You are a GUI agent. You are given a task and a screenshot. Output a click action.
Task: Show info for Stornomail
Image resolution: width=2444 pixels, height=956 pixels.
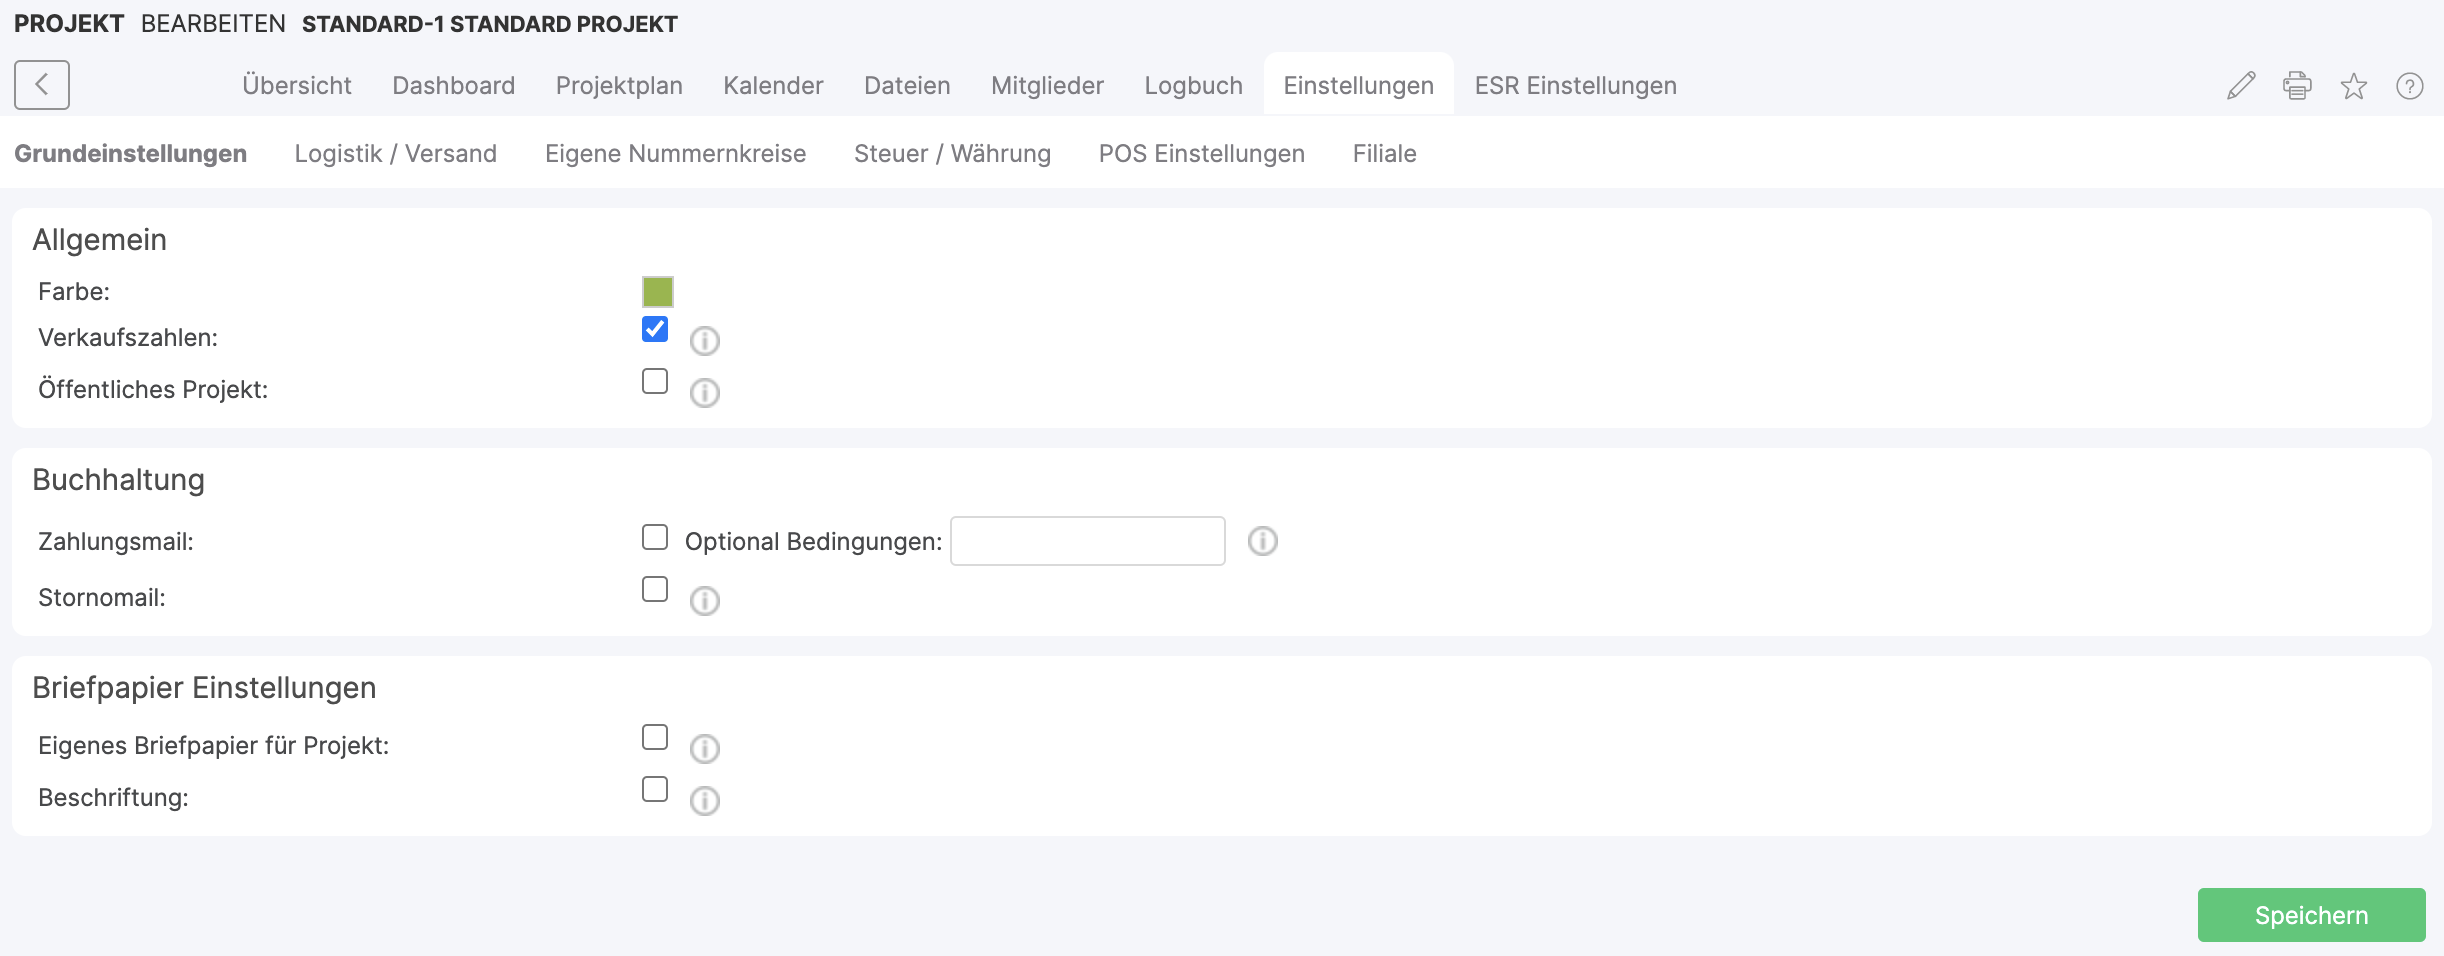coord(705,601)
